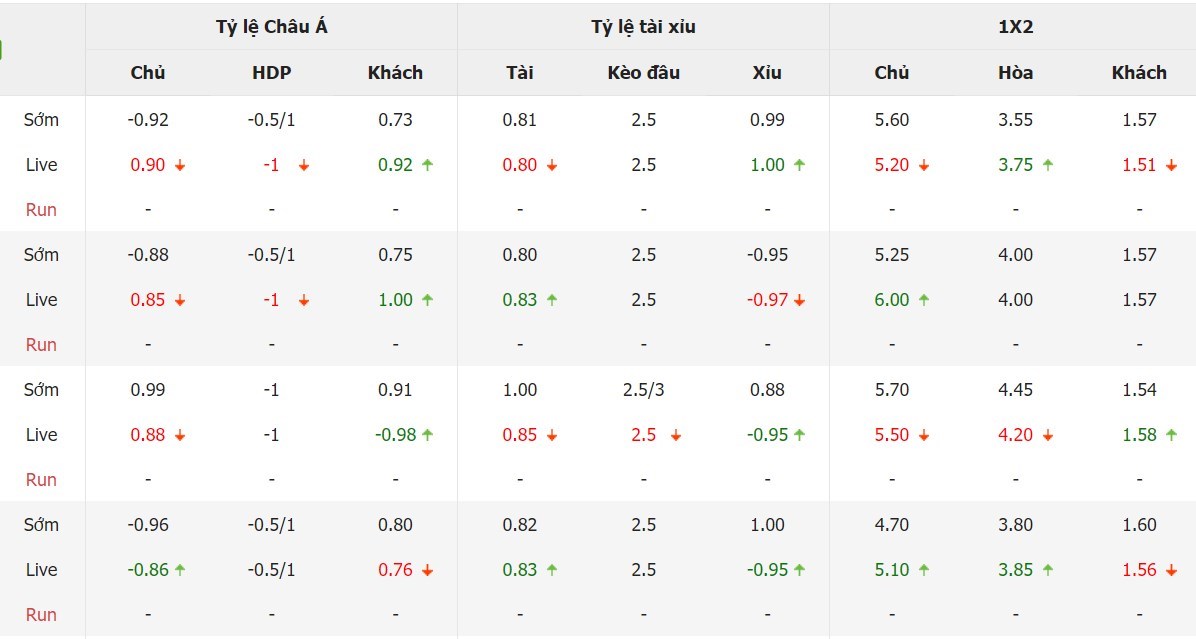This screenshot has width=1196, height=639.
Task: Select the 1X2 header
Action: [1015, 27]
